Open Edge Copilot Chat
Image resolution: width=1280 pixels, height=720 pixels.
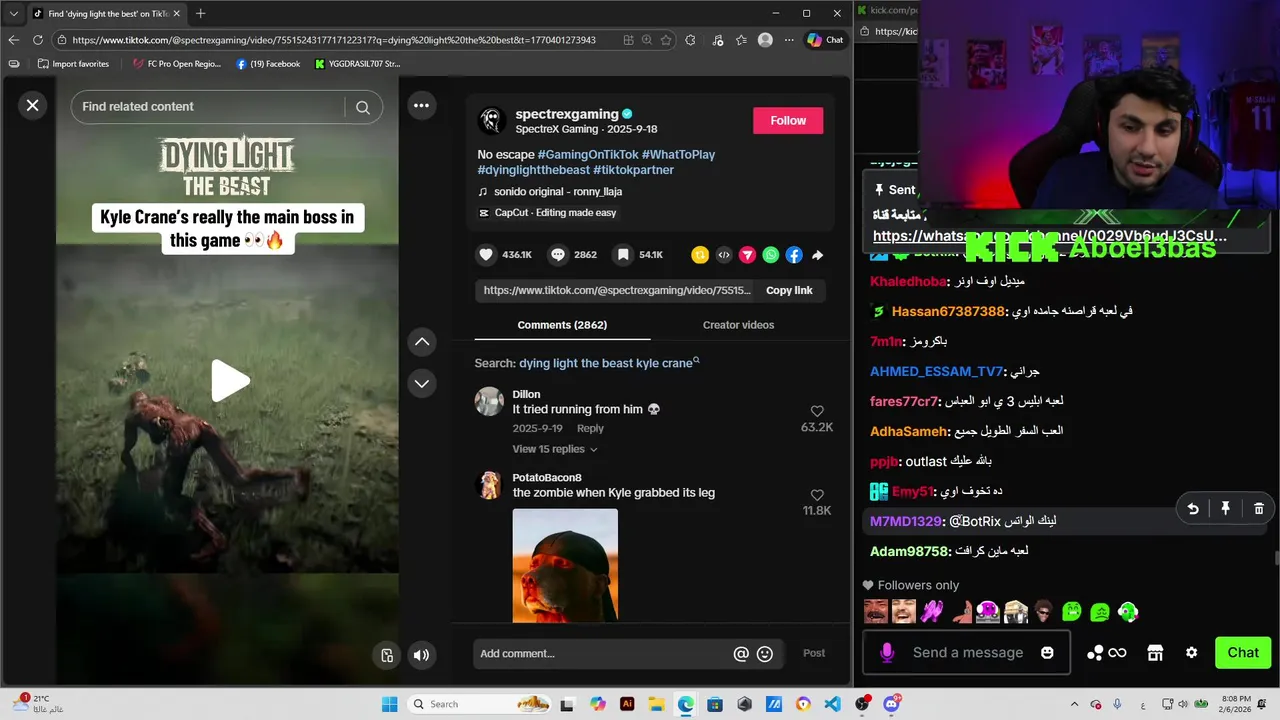click(825, 40)
